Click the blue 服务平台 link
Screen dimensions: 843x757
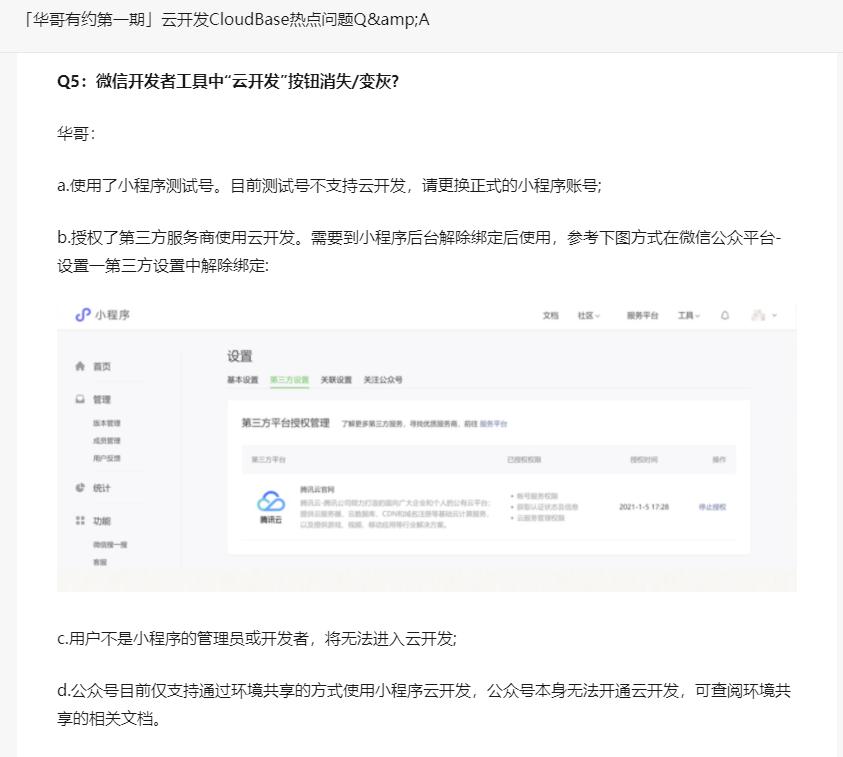click(494, 424)
